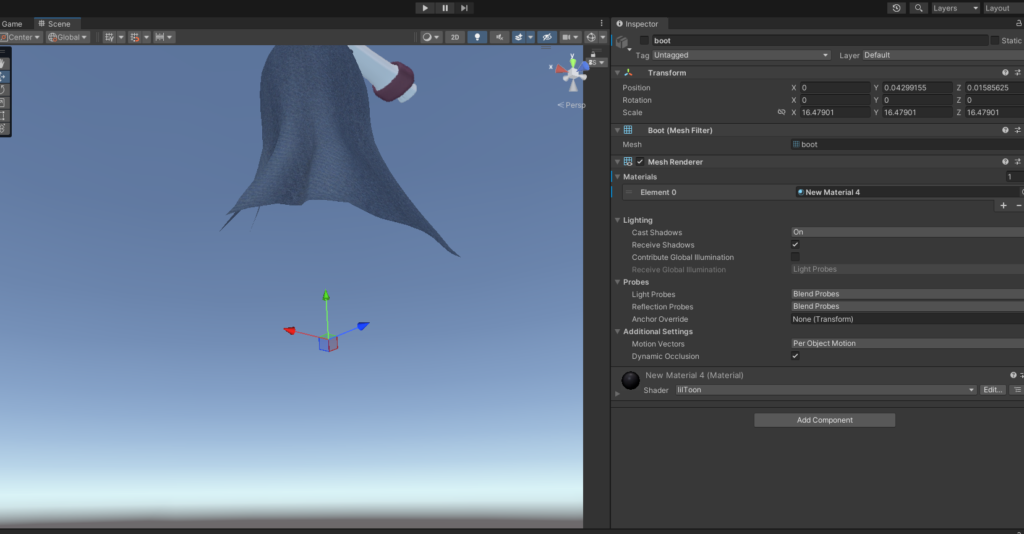Toggle 2D view mode in Scene

(454, 37)
